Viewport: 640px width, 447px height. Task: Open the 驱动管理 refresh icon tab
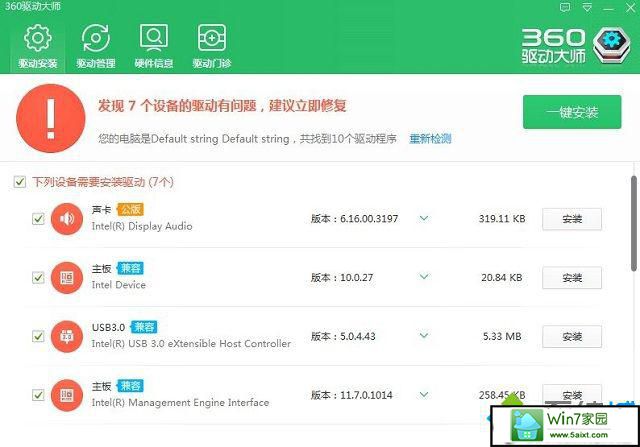pyautogui.click(x=96, y=46)
